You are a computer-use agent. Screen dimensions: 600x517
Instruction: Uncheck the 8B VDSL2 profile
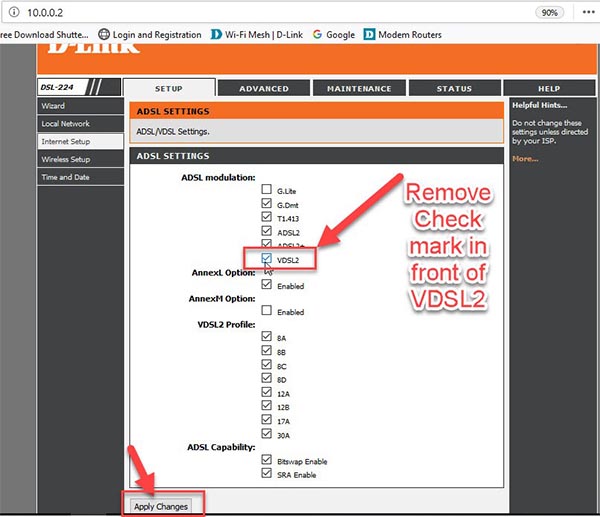266,350
